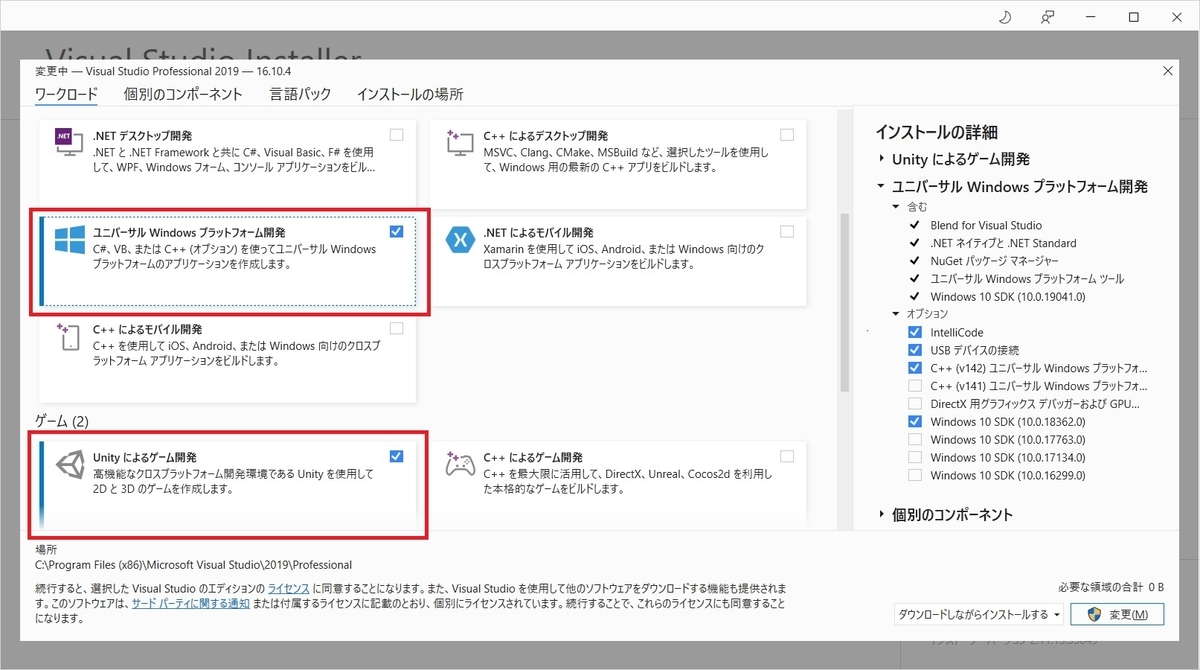The image size is (1200, 670).
Task: Uncheck the IntelliCode option
Action: pos(915,332)
